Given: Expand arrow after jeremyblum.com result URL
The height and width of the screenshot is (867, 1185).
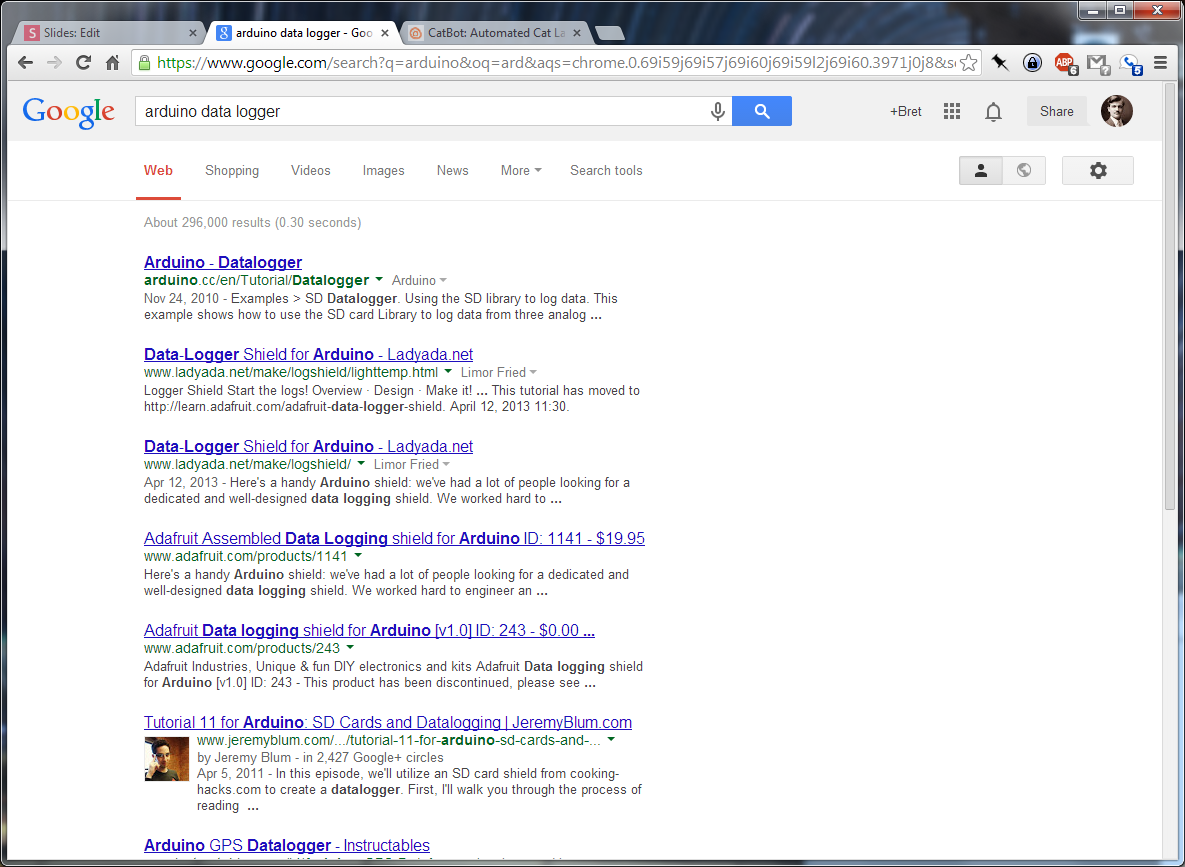Looking at the screenshot, I should 611,739.
